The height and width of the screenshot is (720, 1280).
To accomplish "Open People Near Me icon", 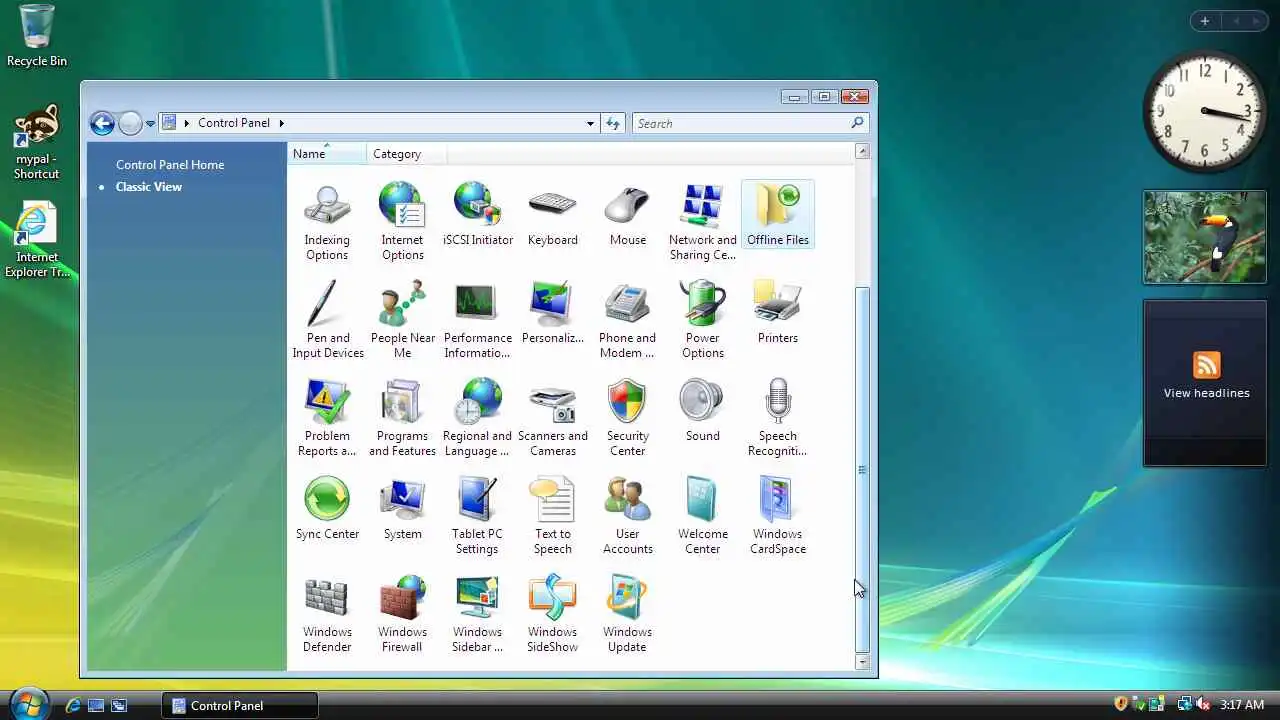I will tap(402, 320).
